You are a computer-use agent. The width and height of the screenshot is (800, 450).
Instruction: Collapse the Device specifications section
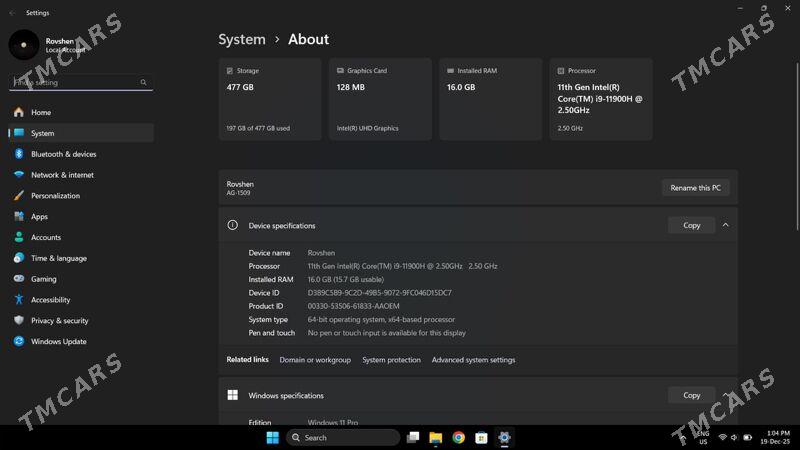(725, 225)
